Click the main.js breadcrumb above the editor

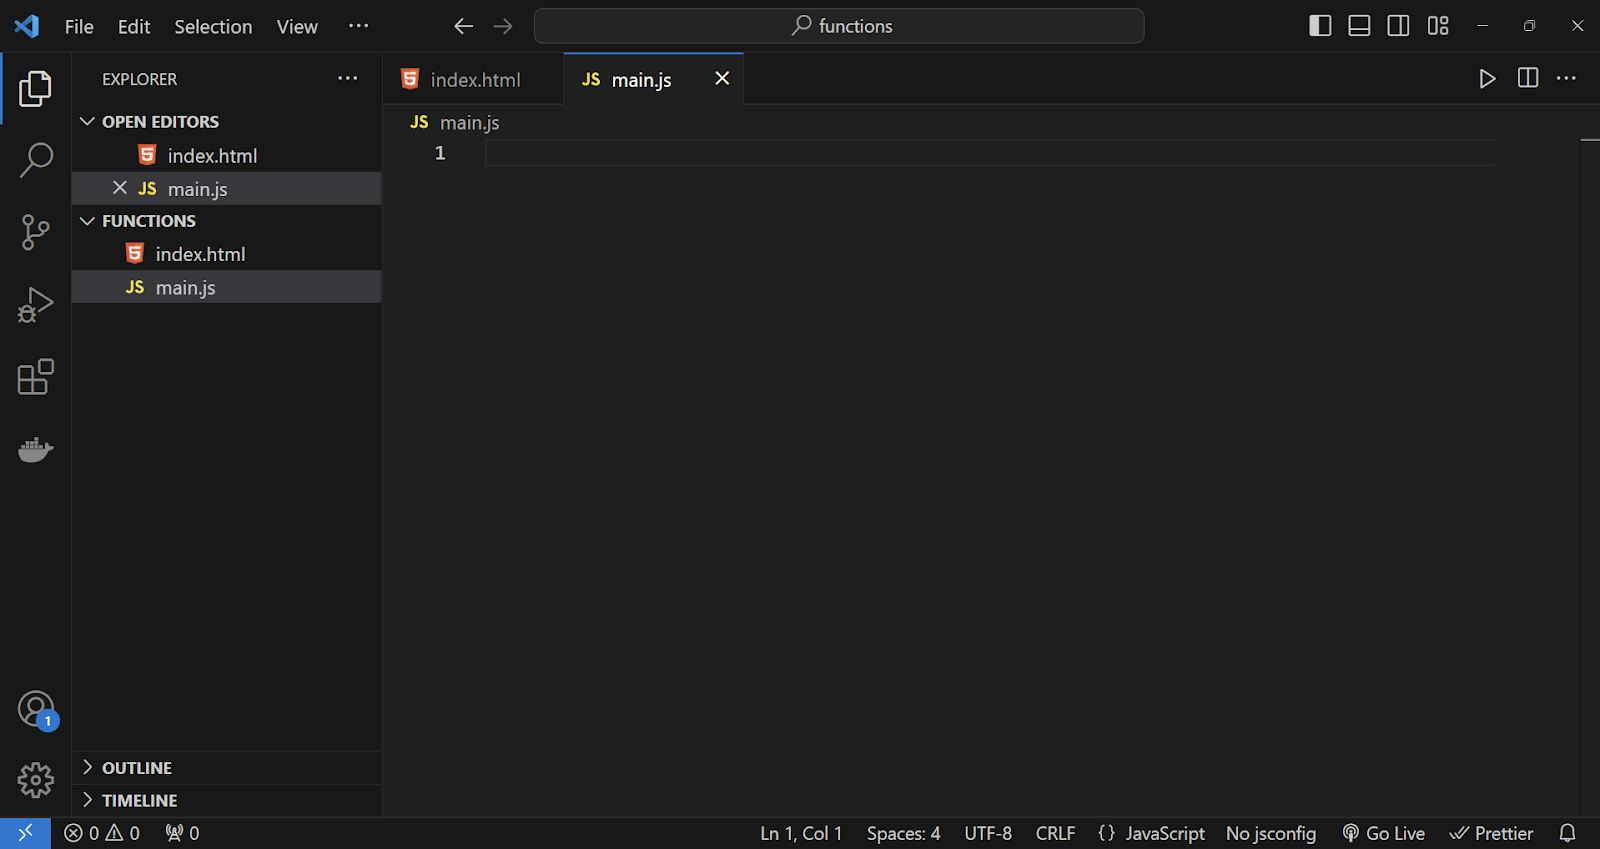click(455, 122)
